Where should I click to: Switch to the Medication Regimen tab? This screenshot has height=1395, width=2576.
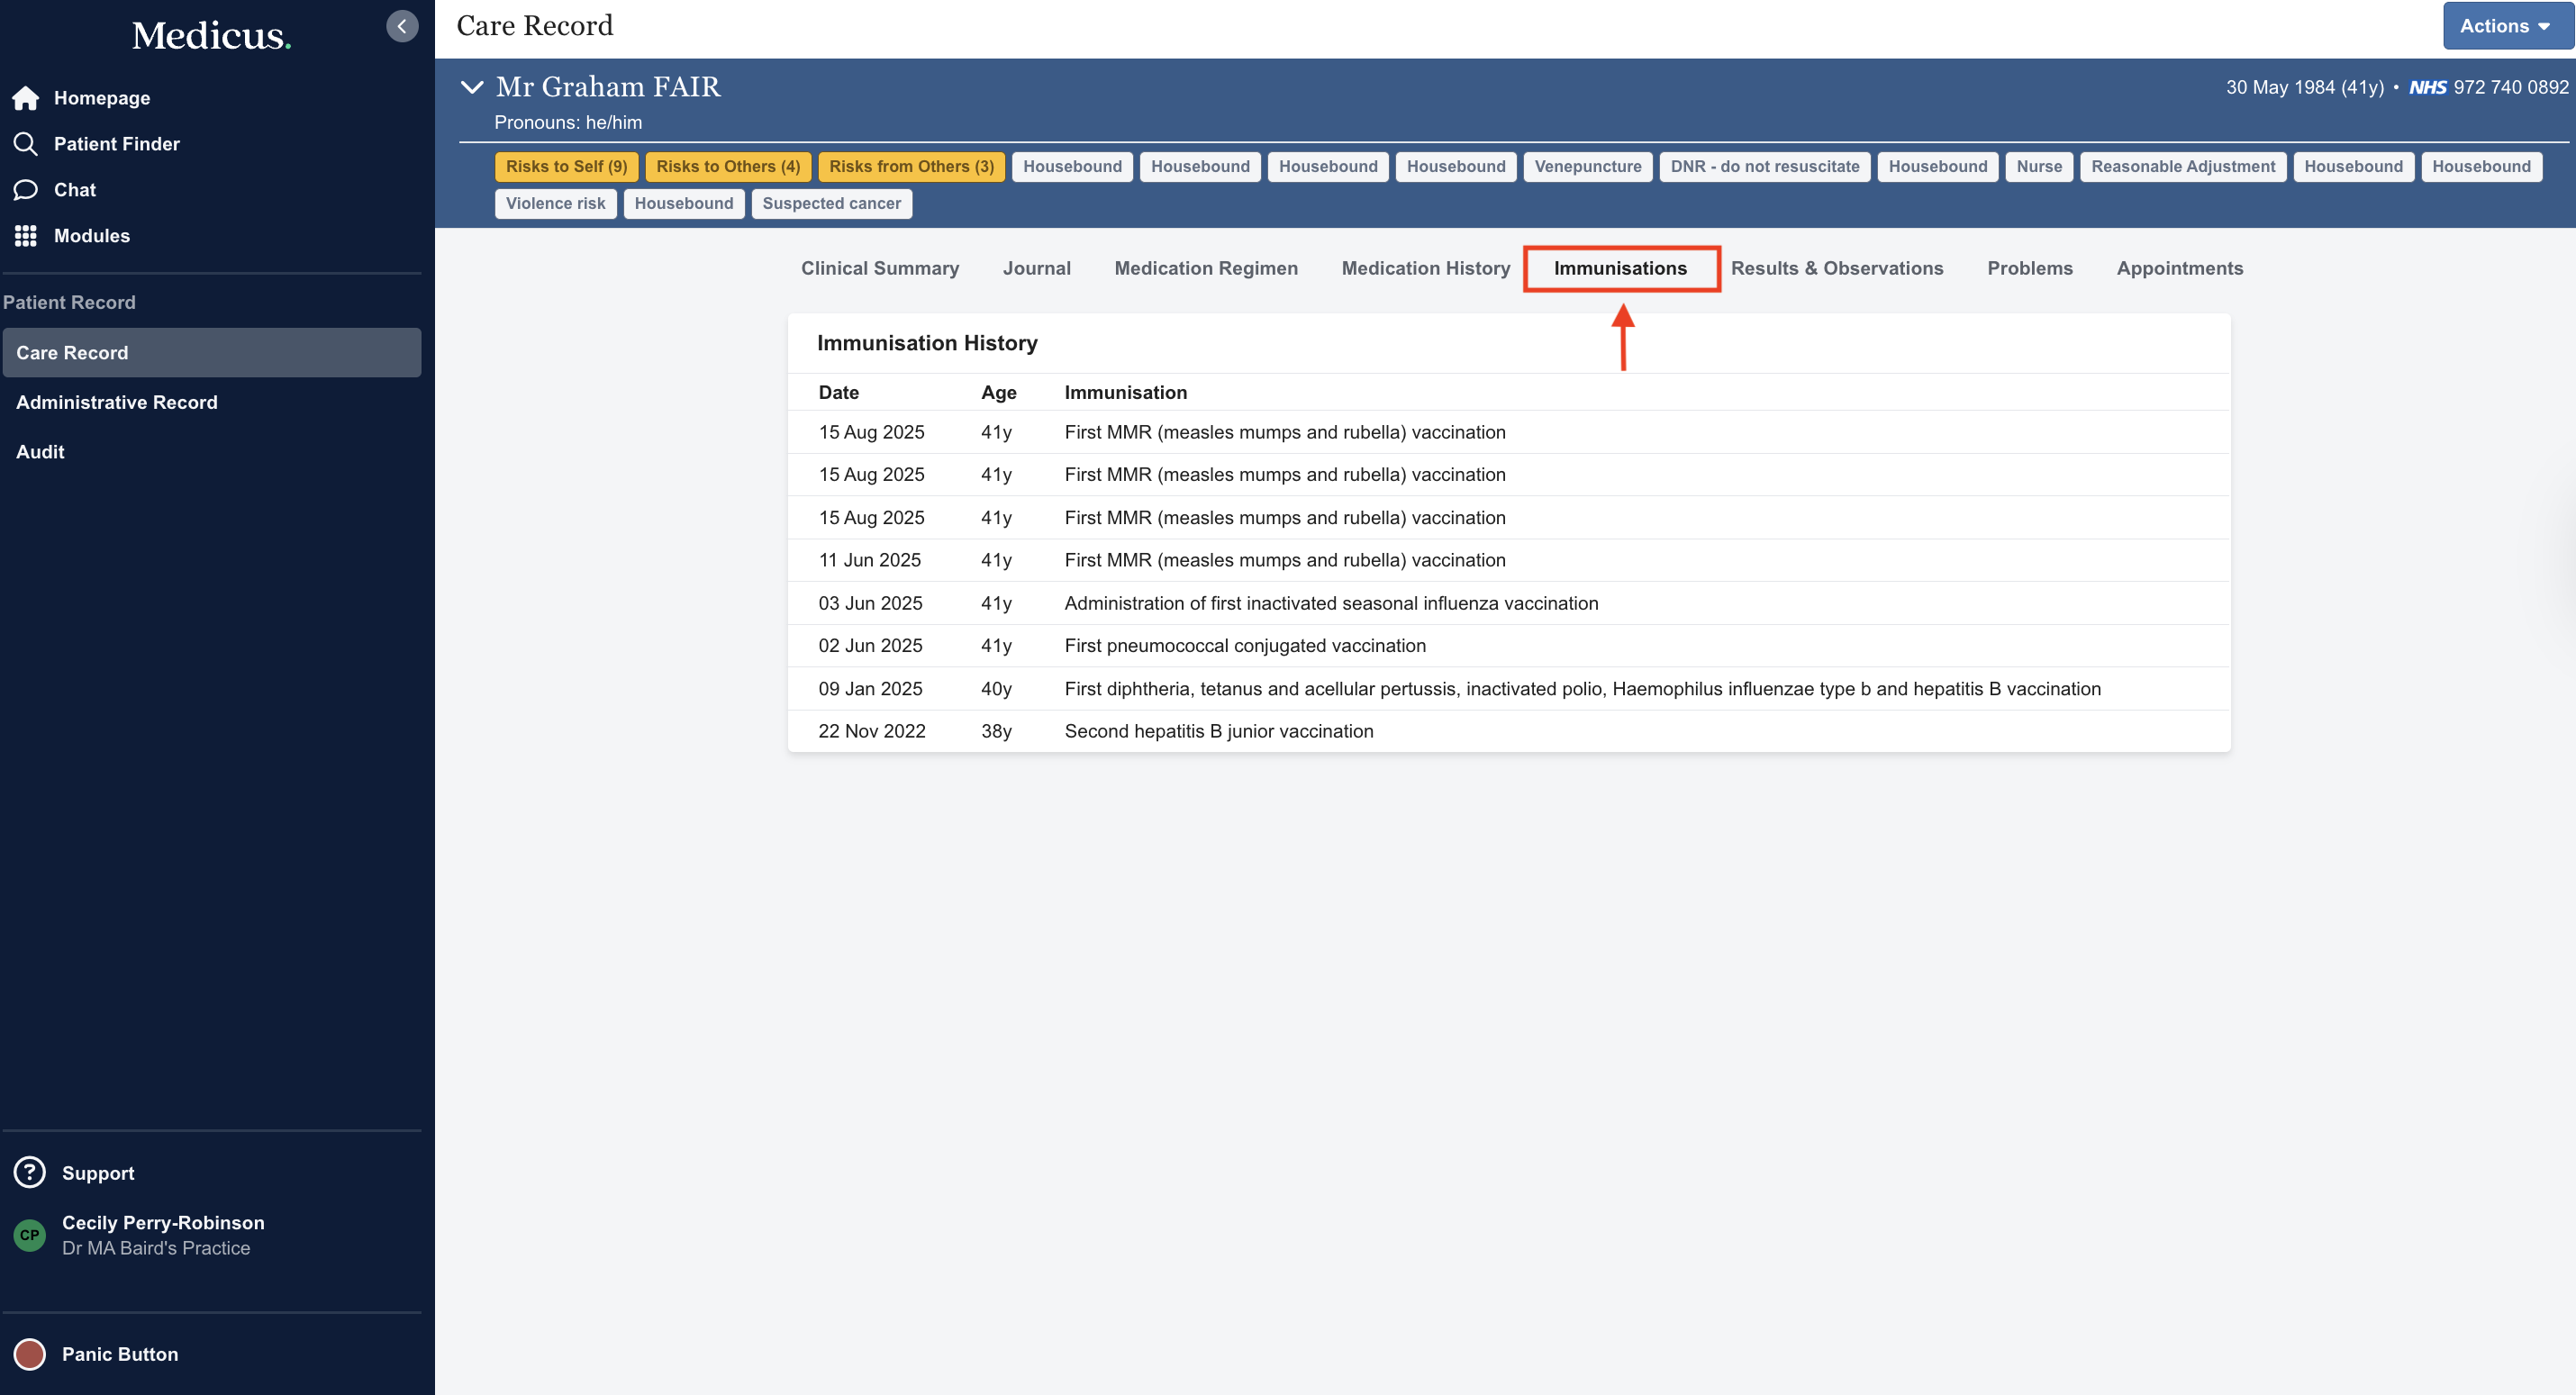pos(1206,268)
